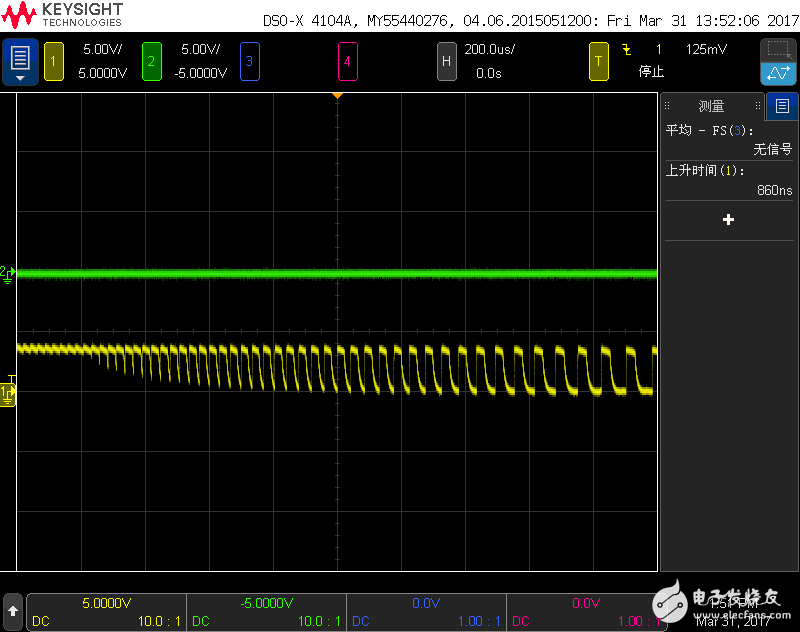The height and width of the screenshot is (632, 800).
Task: Expand the bottom channel status arrow
Action: click(x=13, y=609)
